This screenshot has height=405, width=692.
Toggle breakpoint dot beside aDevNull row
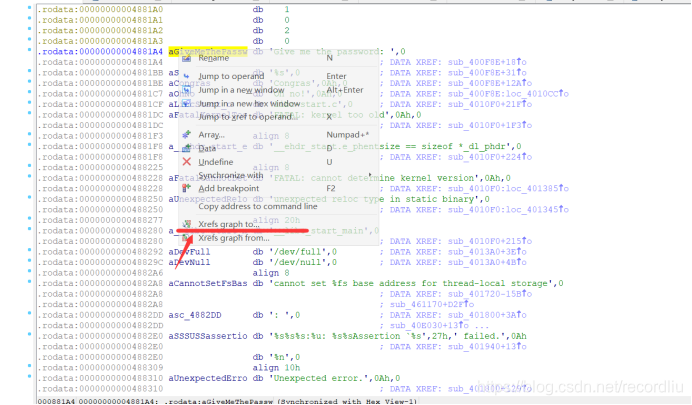coord(29,261)
